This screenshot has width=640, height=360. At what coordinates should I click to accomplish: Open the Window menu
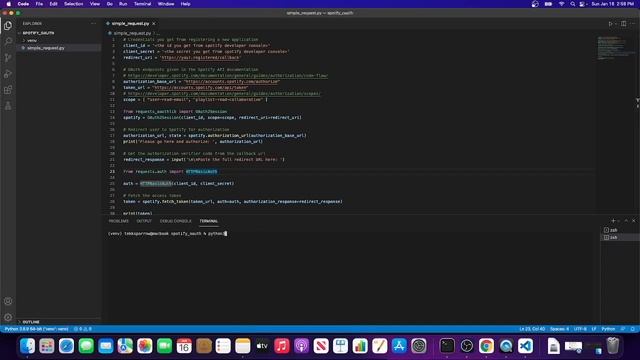[166, 4]
